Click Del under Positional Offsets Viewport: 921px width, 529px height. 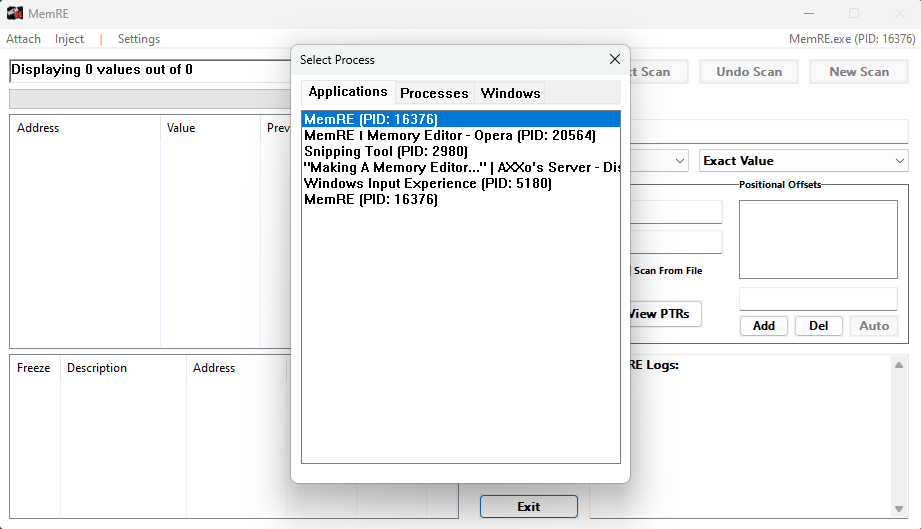pyautogui.click(x=818, y=326)
